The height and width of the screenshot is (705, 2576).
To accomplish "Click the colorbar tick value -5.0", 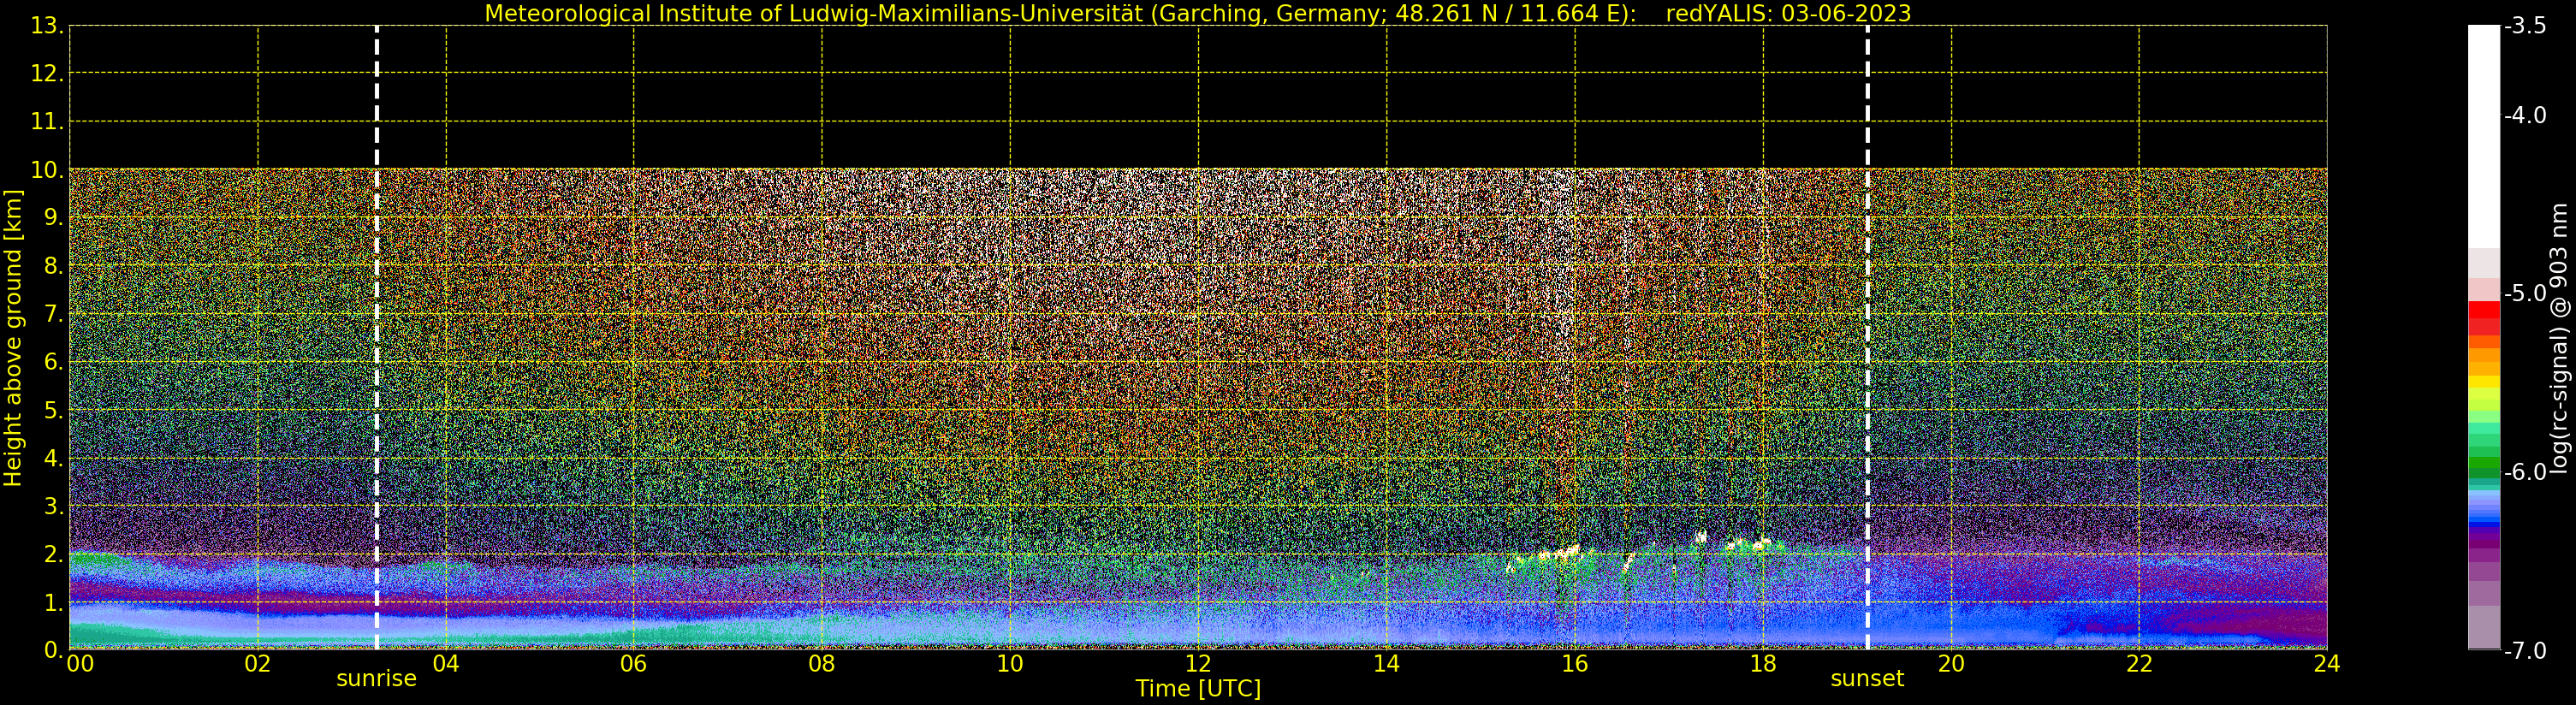I will (2525, 294).
